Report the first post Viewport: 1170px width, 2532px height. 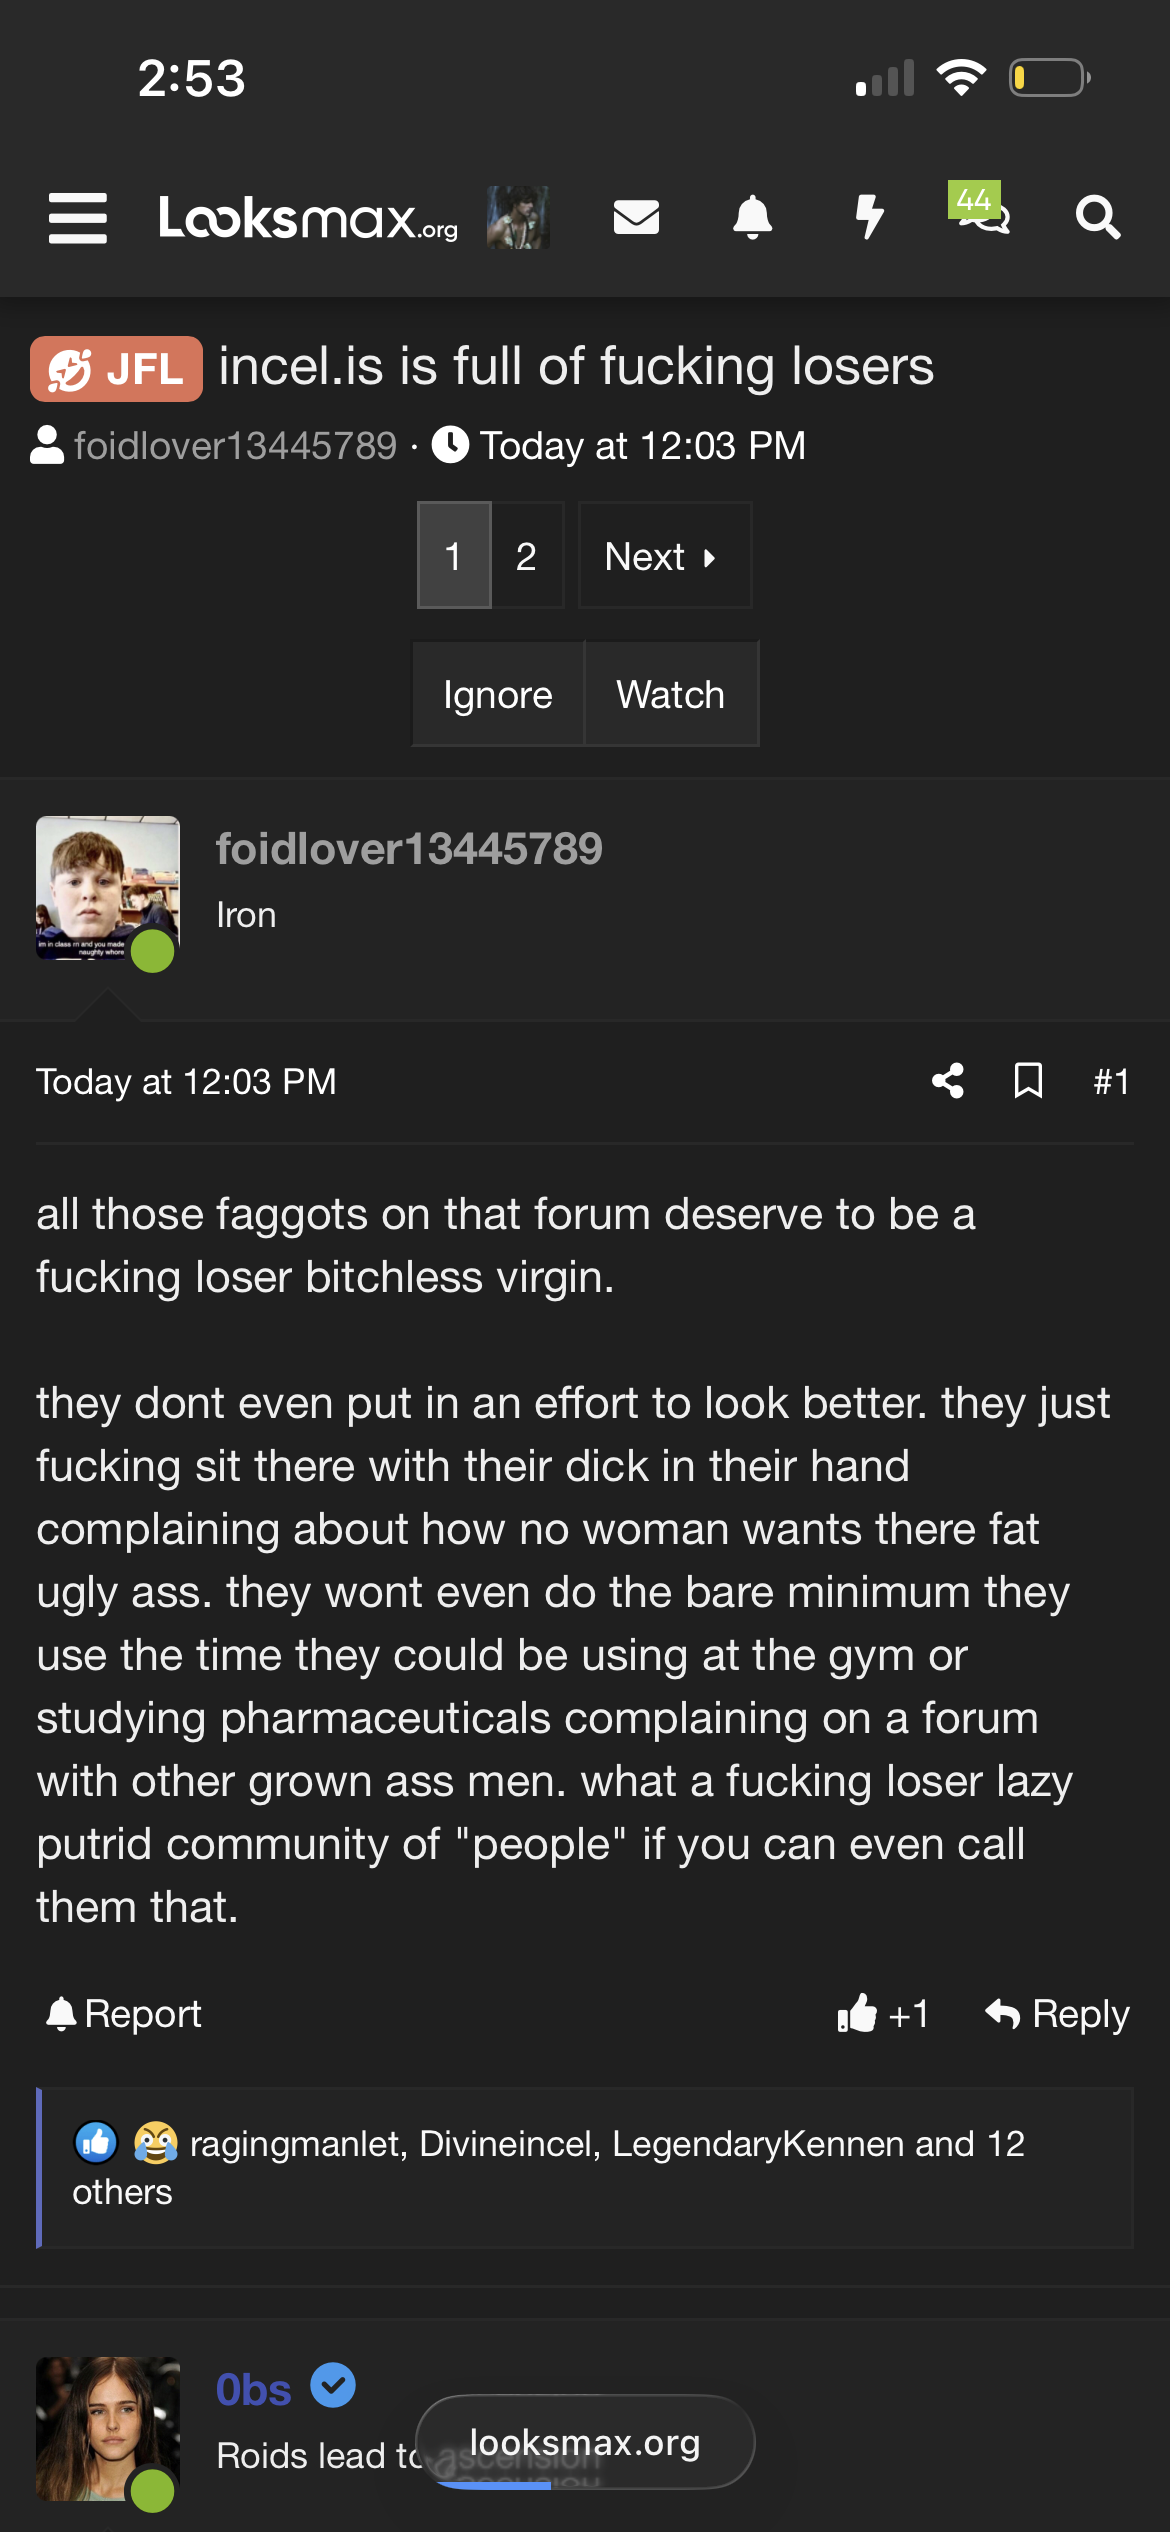pos(124,2013)
